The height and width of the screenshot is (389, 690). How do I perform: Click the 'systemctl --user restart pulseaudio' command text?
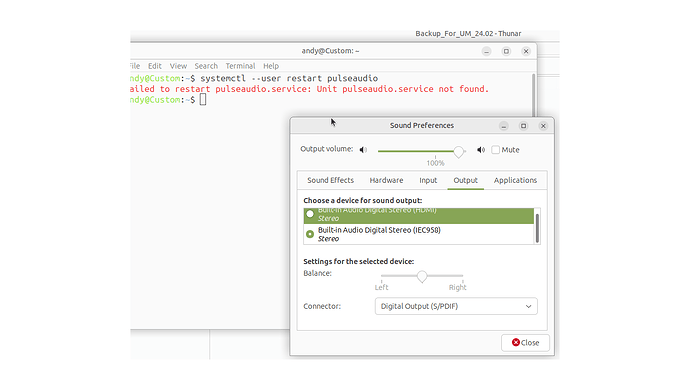pos(289,78)
